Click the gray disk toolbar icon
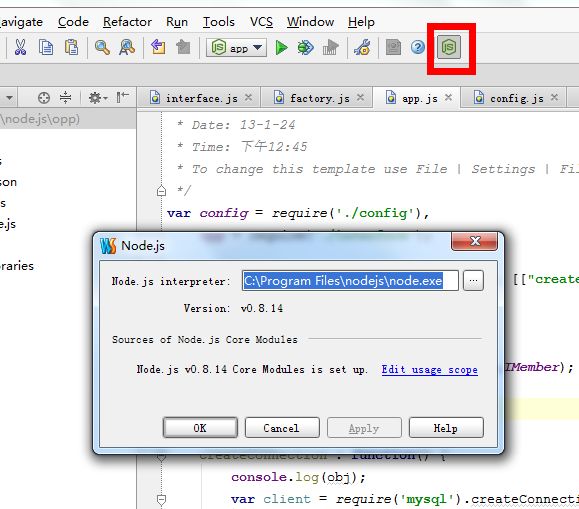 pos(393,47)
